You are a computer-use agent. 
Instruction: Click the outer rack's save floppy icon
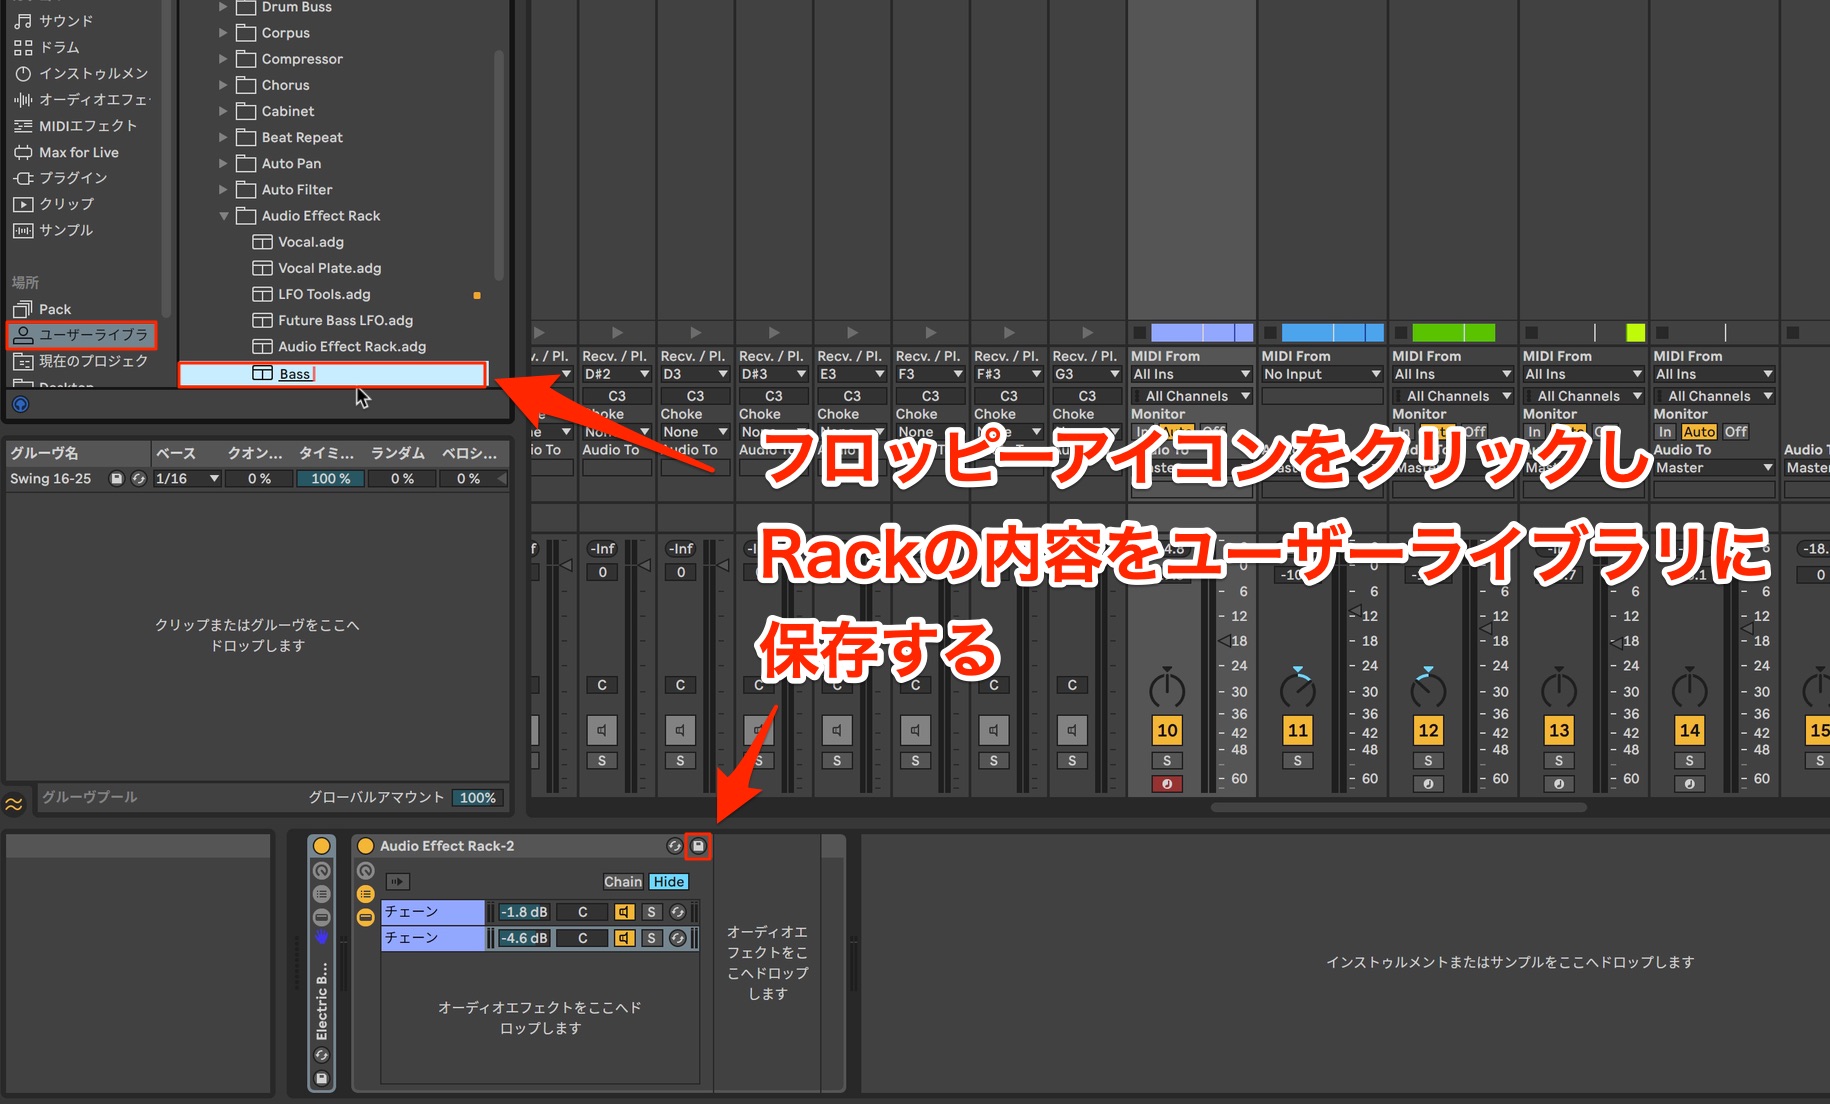tap(322, 1078)
